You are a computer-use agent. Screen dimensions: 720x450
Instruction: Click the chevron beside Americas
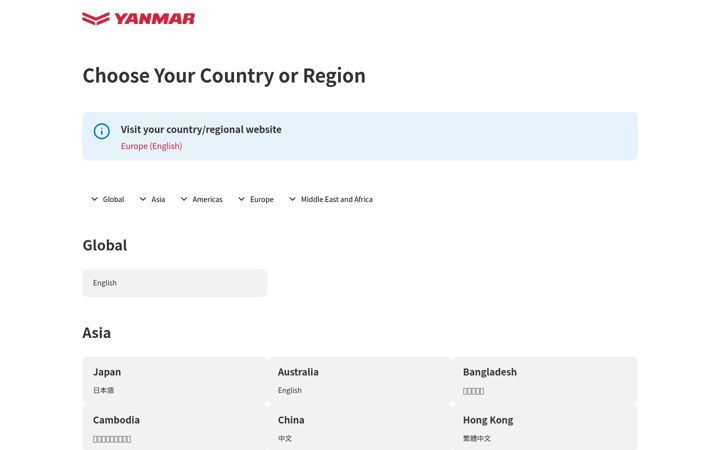tap(184, 199)
